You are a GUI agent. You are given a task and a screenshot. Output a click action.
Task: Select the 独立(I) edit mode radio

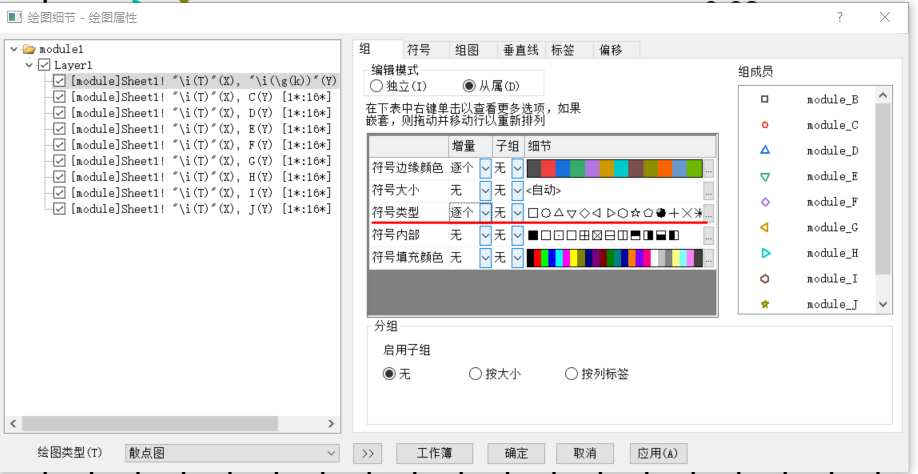(375, 87)
